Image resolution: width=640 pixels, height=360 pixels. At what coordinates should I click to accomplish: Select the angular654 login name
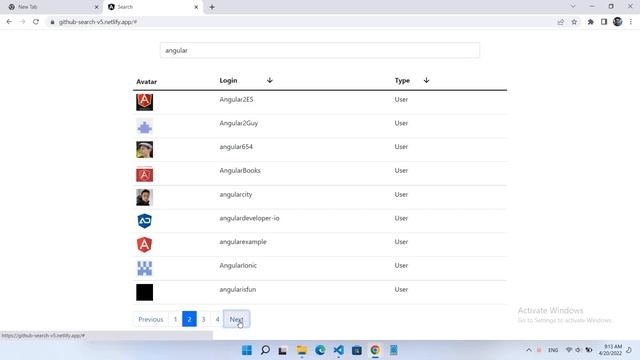click(236, 147)
